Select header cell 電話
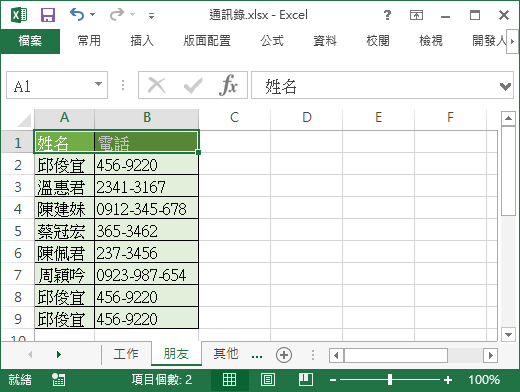 147,142
